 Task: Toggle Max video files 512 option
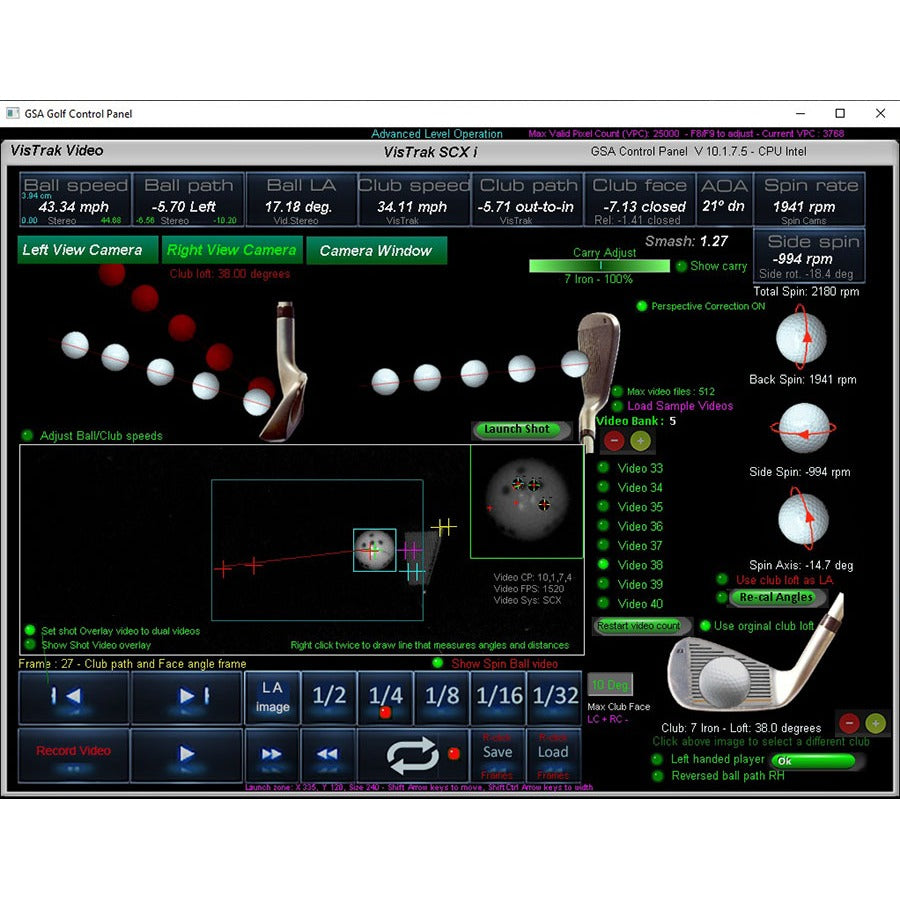tap(617, 392)
